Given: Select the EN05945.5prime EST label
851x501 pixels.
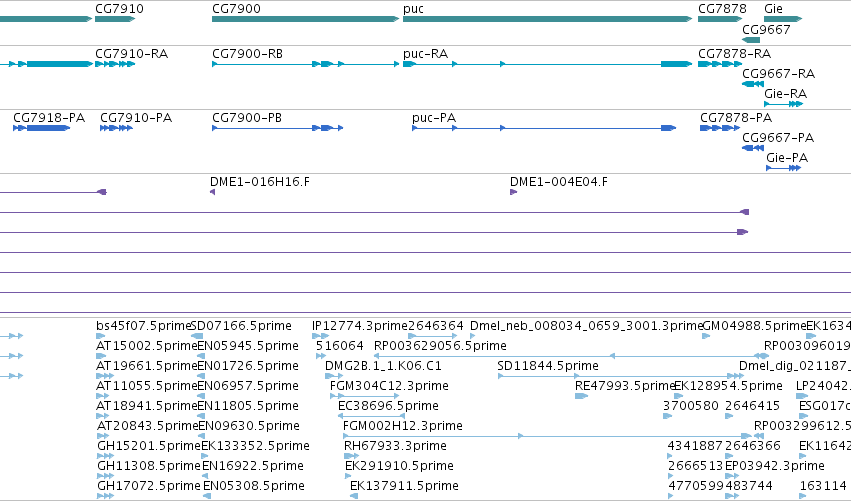Looking at the screenshot, I should click(248, 346).
